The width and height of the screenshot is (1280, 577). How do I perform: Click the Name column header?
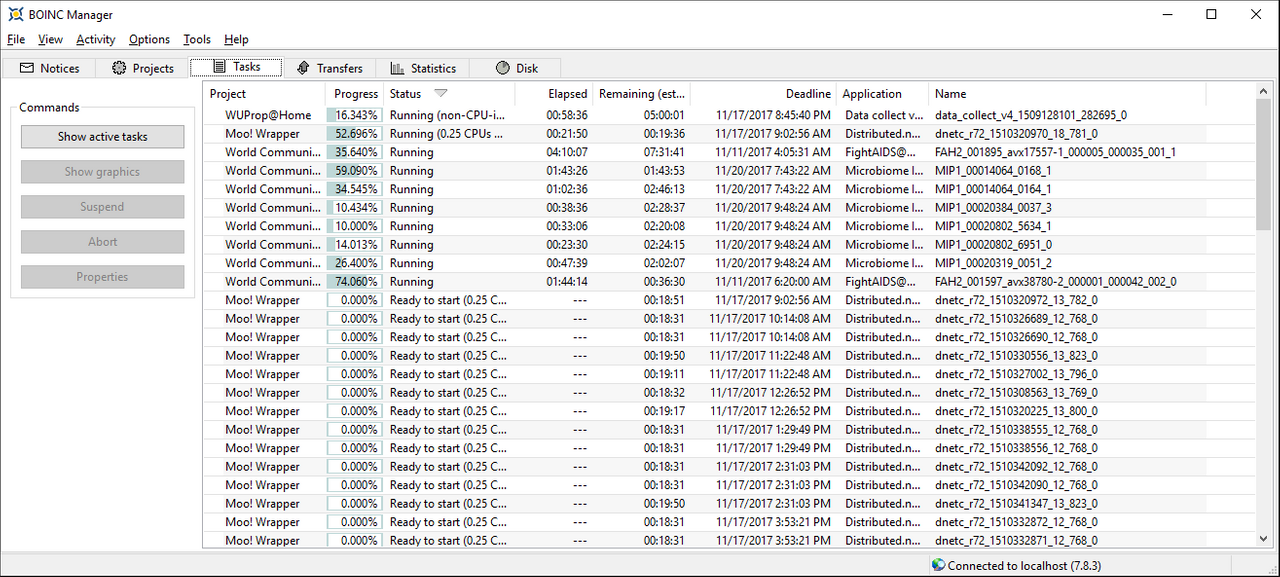pyautogui.click(x=1067, y=94)
